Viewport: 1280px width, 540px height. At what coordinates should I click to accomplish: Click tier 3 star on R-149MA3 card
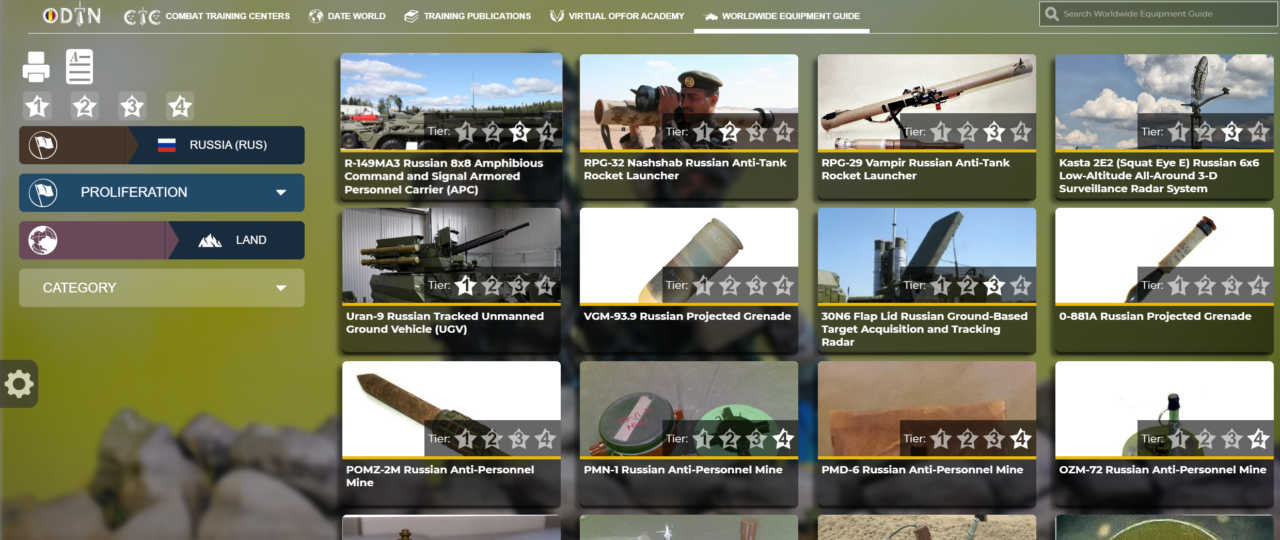tap(519, 132)
